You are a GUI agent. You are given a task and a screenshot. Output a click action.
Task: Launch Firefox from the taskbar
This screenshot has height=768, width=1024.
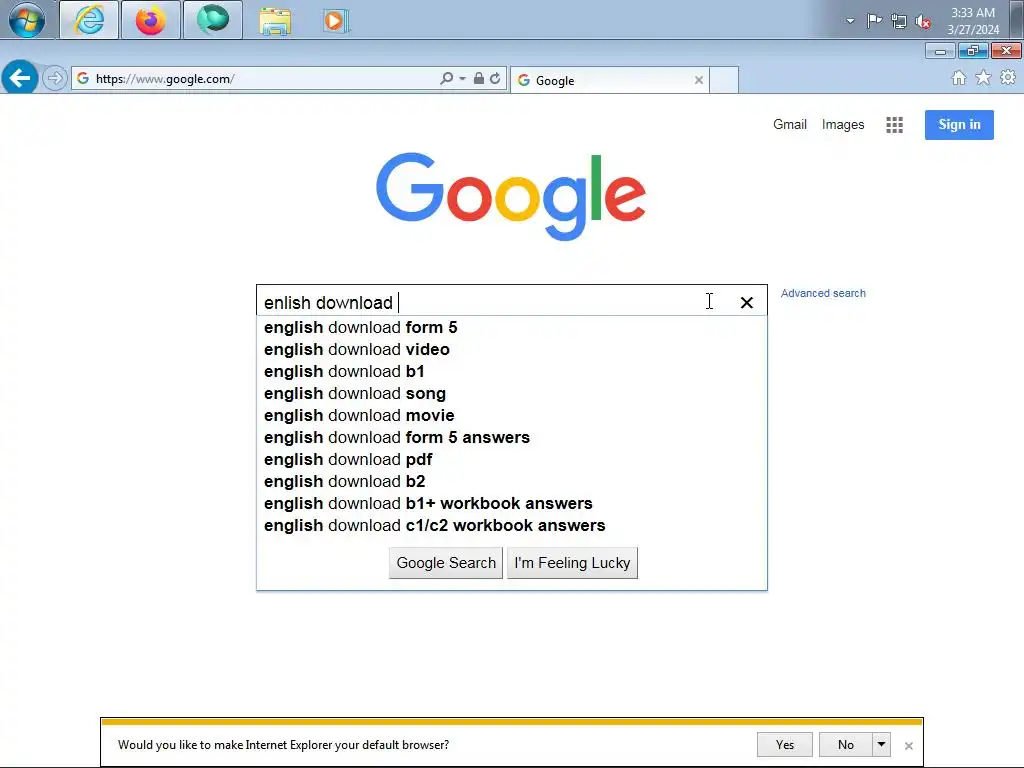[x=151, y=20]
